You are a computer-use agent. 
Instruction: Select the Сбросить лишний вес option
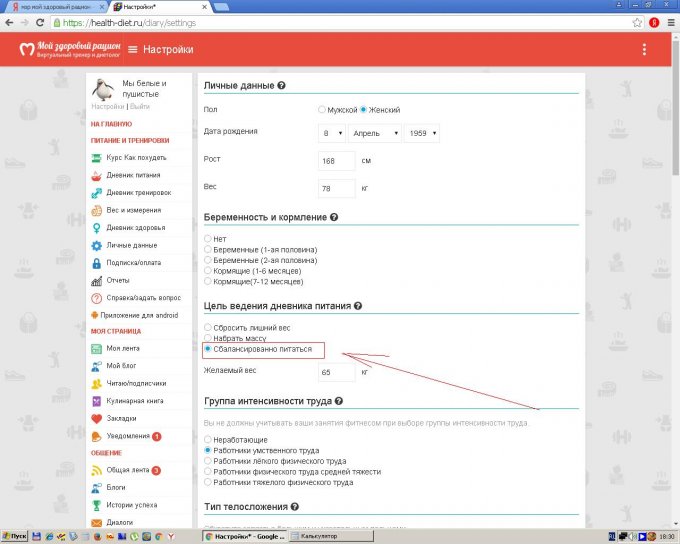208,327
